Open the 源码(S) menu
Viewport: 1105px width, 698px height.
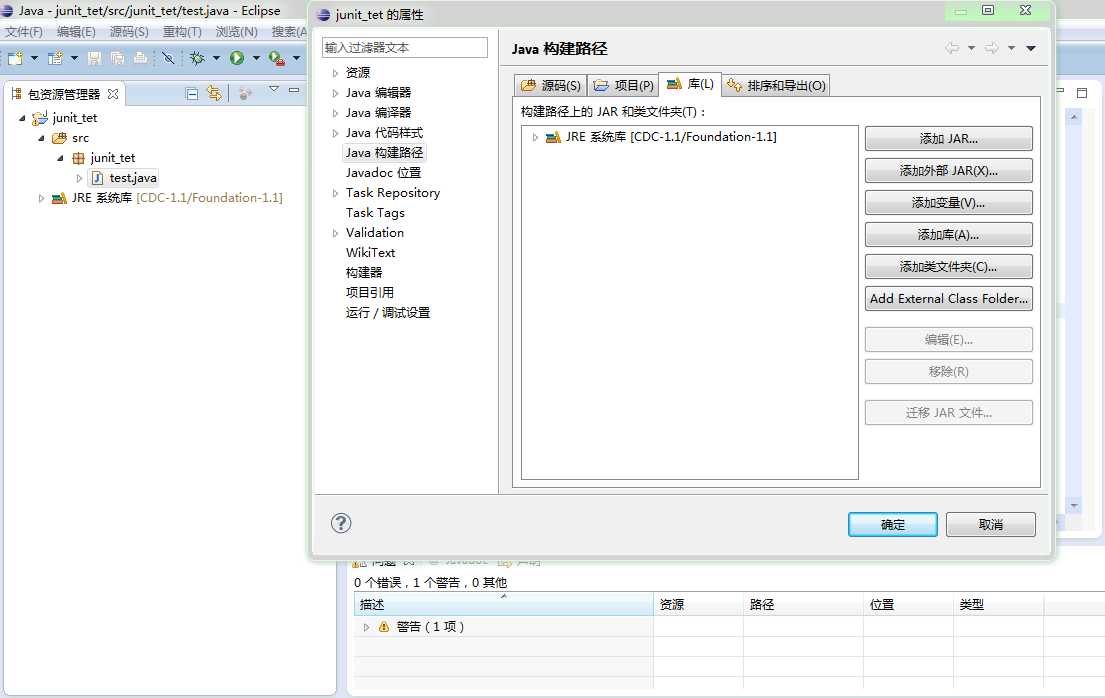click(129, 32)
